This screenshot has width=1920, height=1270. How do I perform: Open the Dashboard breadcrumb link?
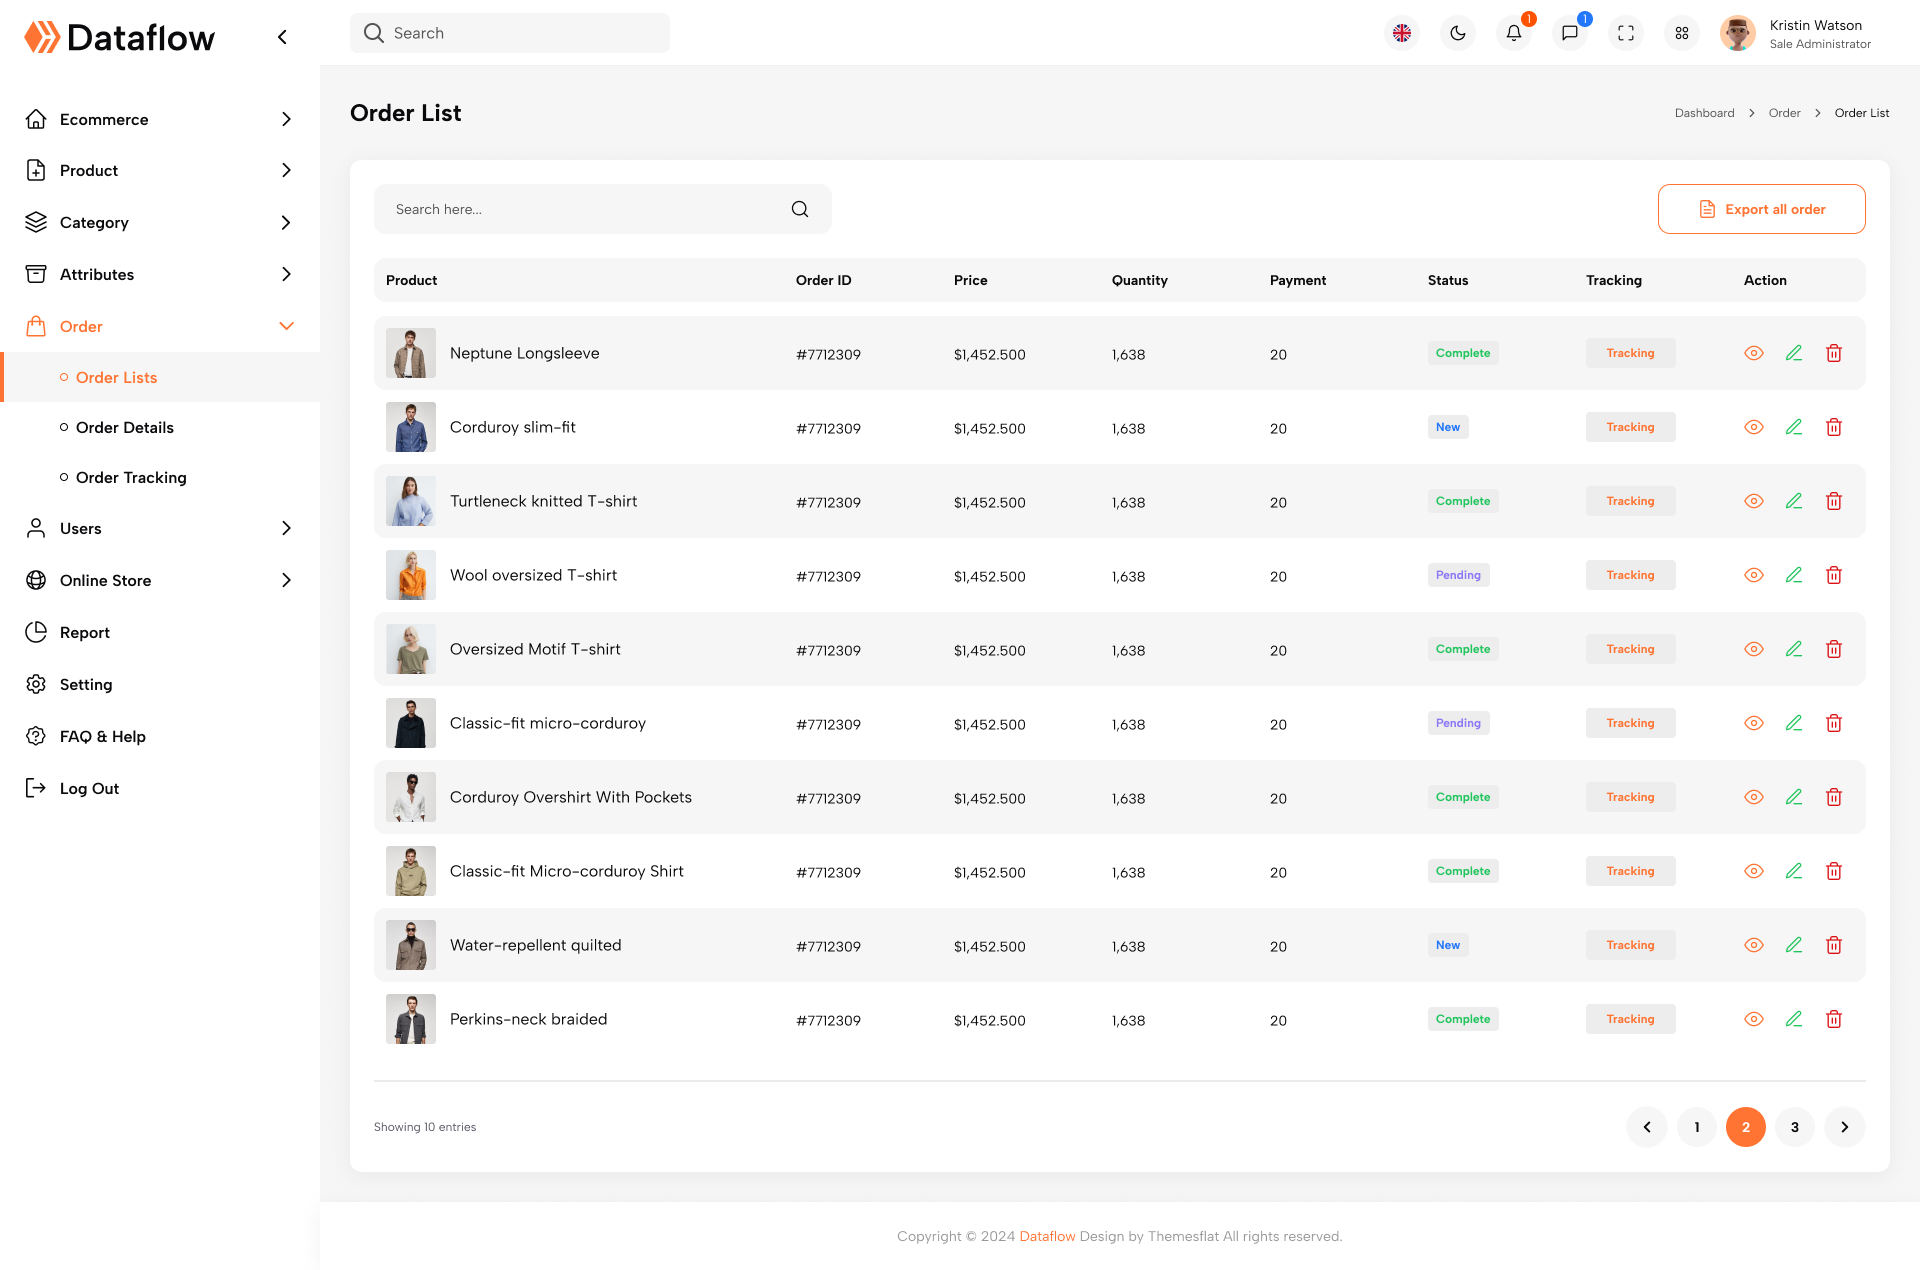pos(1704,113)
